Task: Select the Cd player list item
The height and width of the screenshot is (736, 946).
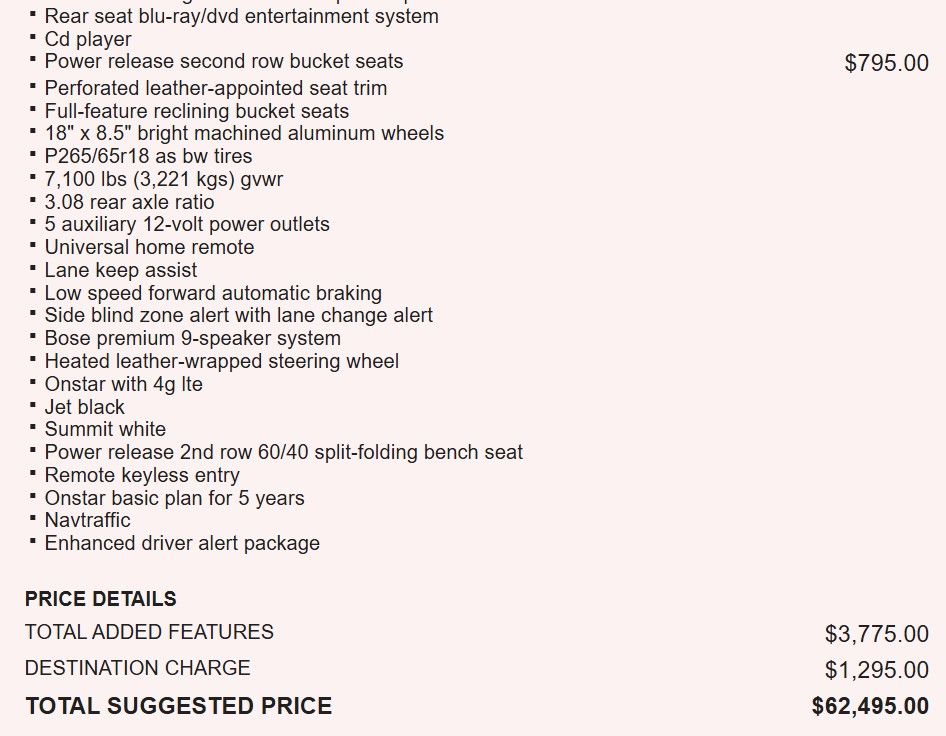Action: click(x=88, y=39)
